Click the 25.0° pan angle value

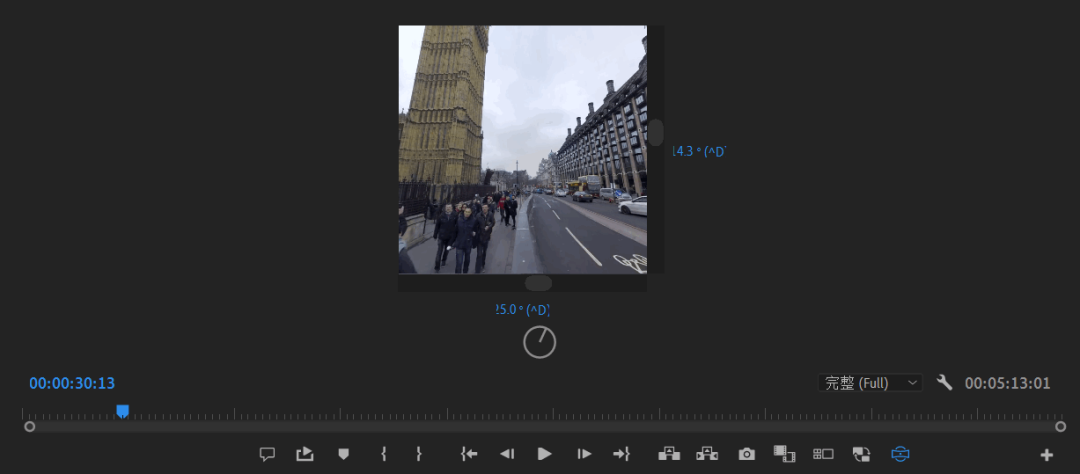[522, 310]
